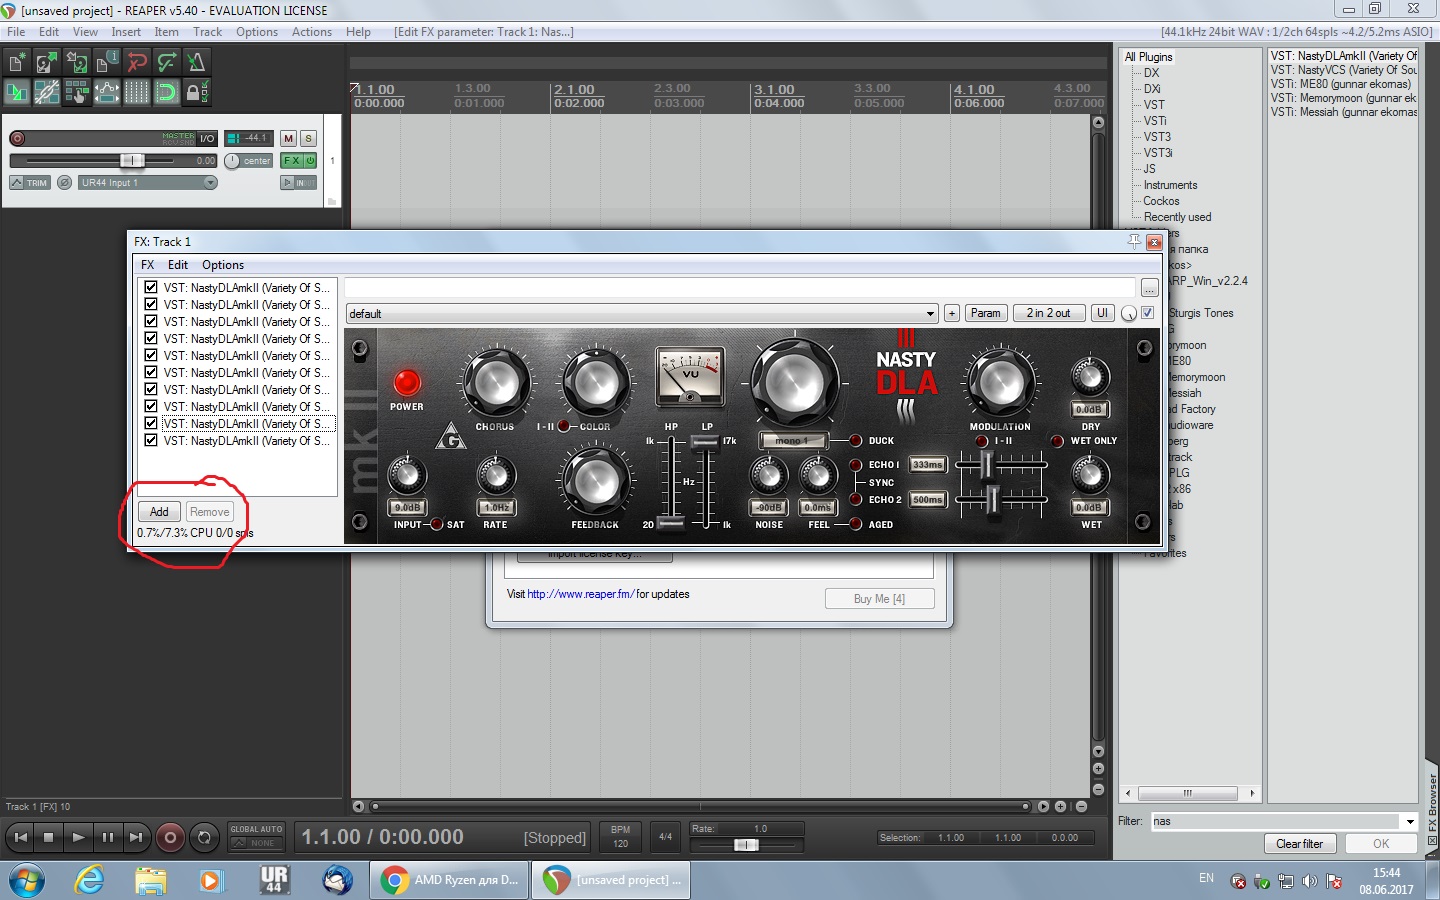Viewport: 1440px width, 900px height.
Task: Open the Actions menu
Action: 312,32
